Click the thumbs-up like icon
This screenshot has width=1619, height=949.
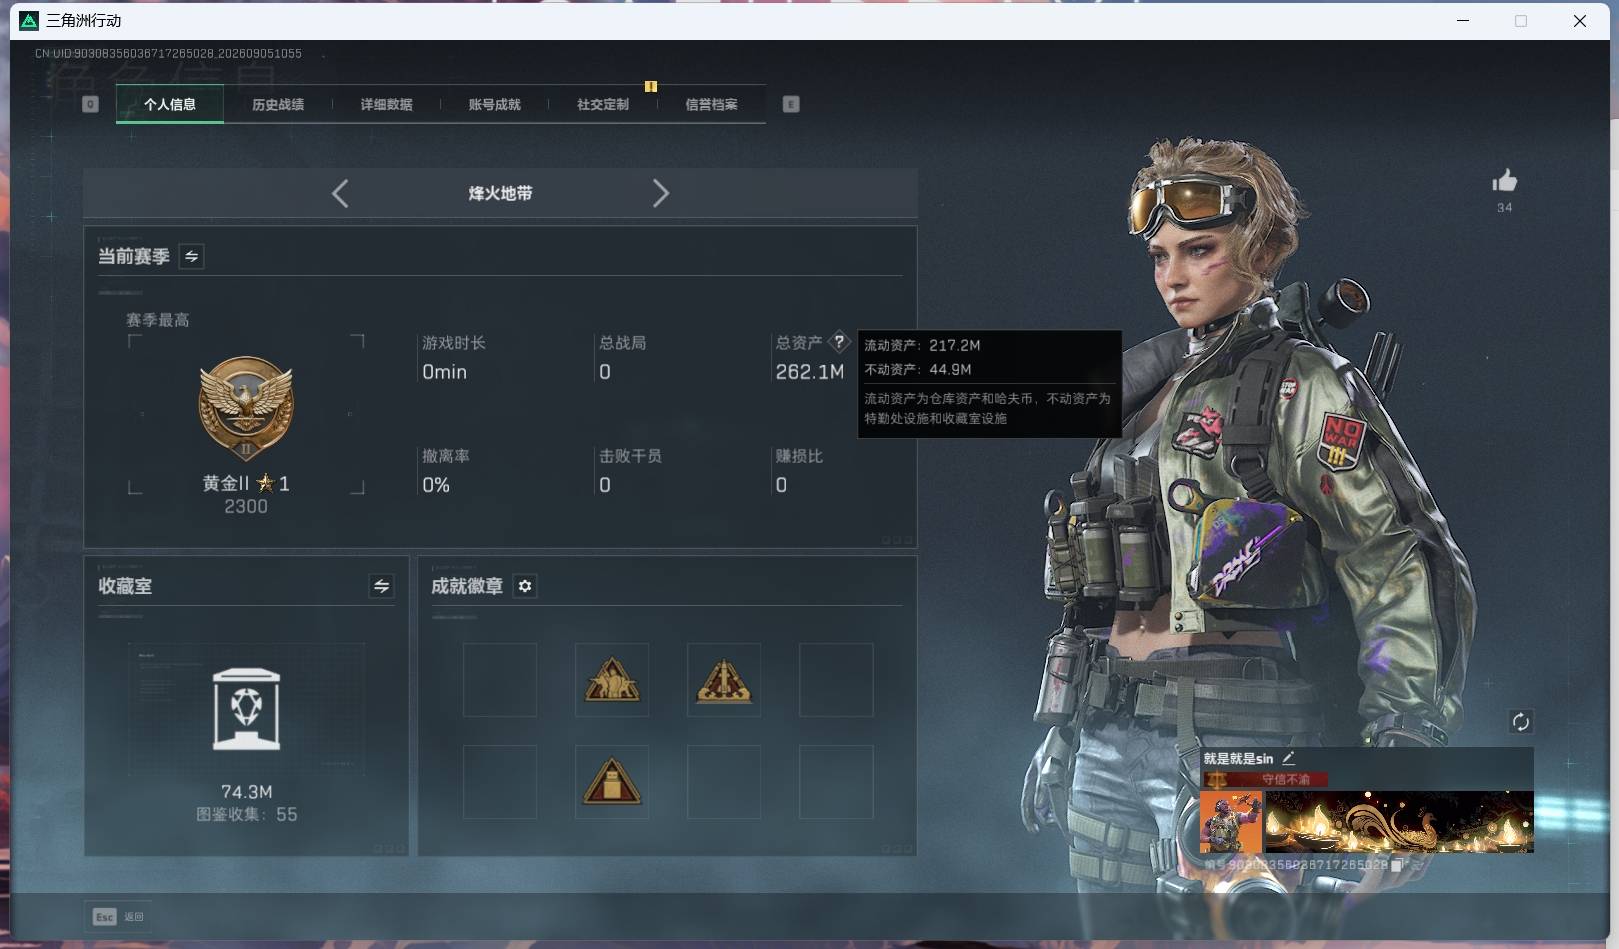point(1504,180)
